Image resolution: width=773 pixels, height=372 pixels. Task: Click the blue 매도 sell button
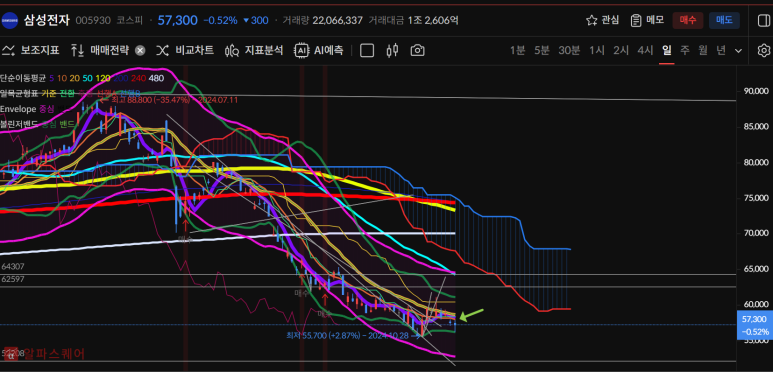coord(724,20)
